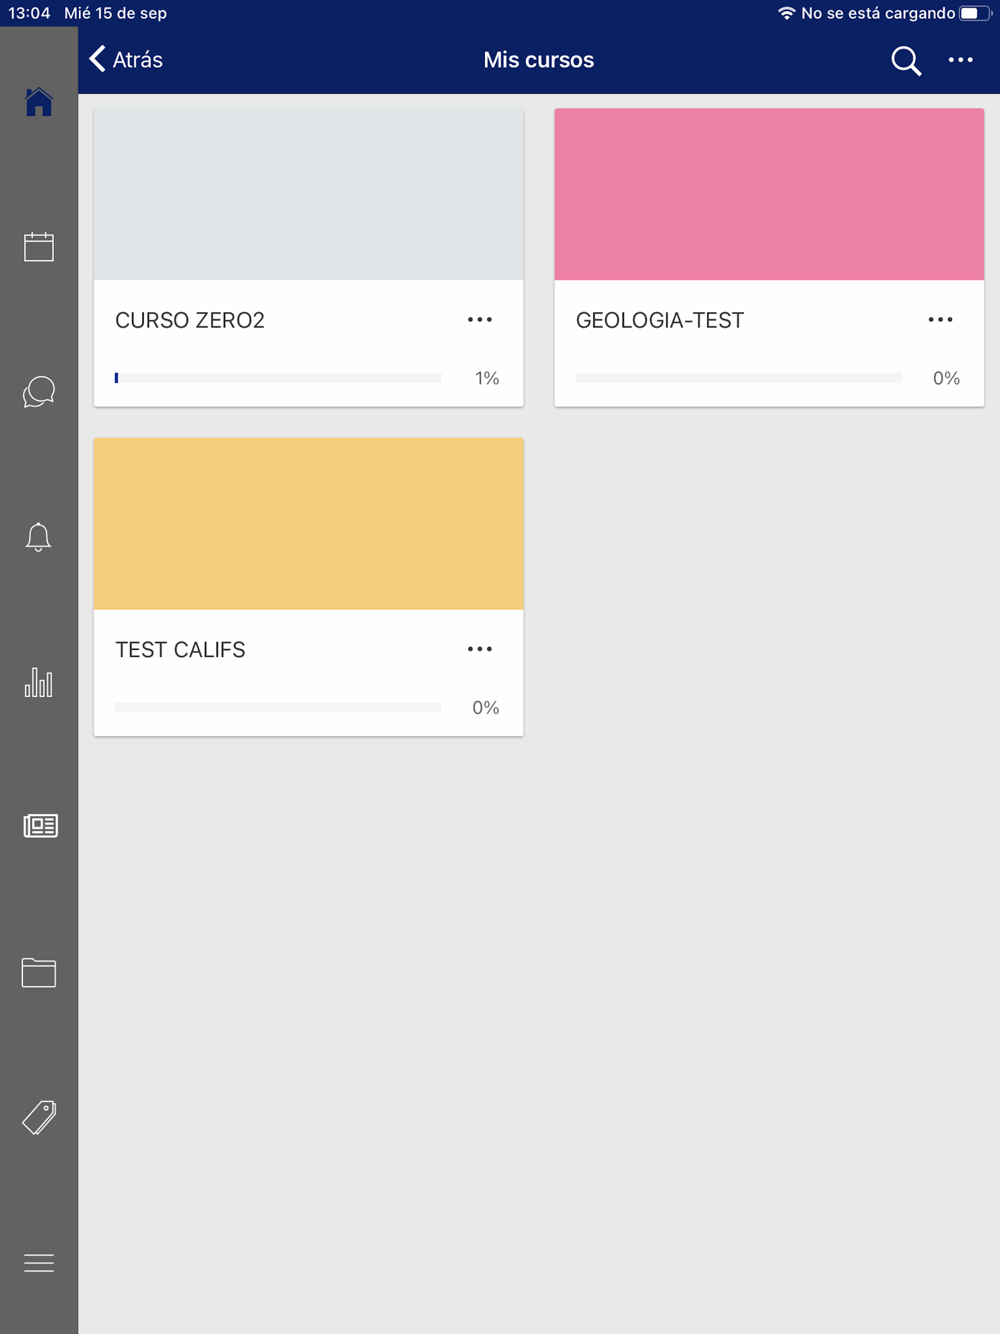The image size is (1000, 1334).
Task: Open the Grades bar chart icon
Action: [39, 682]
